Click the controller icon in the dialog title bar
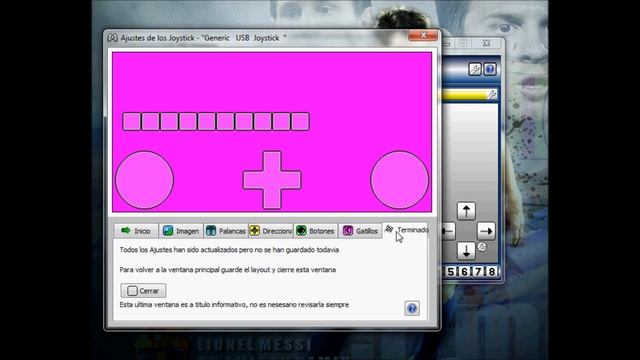 click(113, 38)
